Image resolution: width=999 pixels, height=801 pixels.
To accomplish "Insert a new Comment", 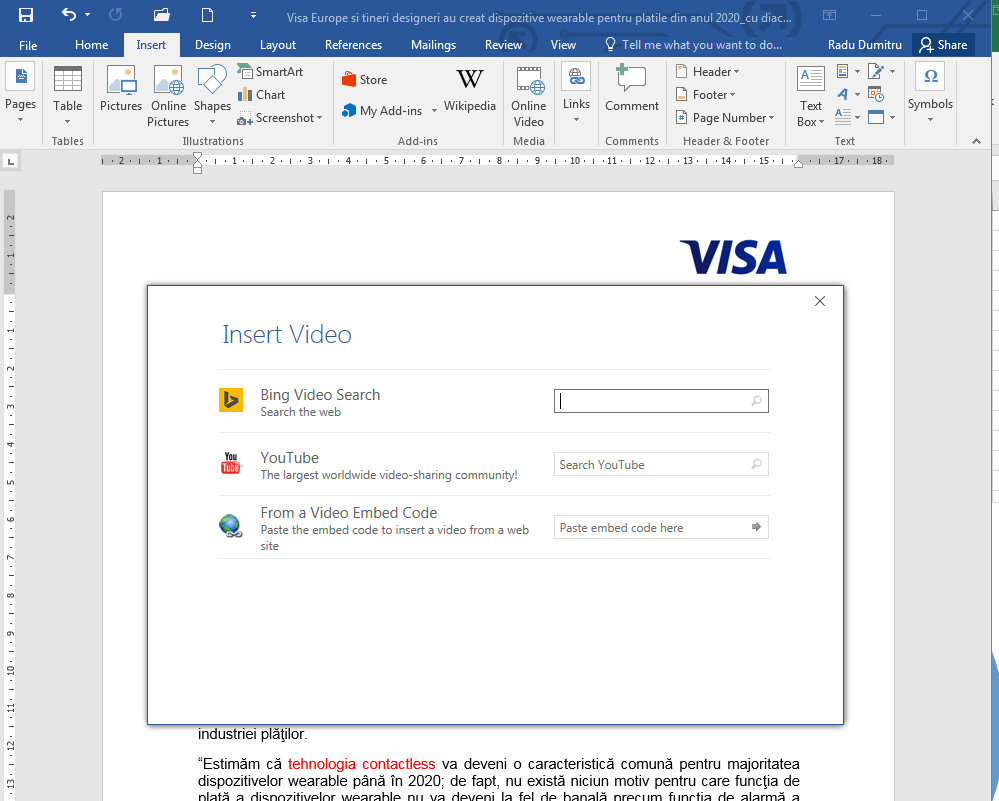I will pos(631,90).
